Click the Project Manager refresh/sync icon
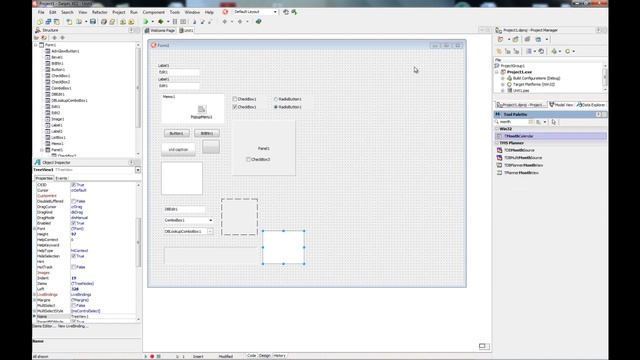This screenshot has height=360, width=640. 541,51
